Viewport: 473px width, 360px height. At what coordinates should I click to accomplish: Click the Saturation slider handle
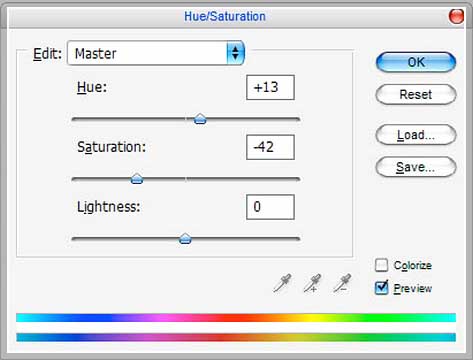tap(137, 178)
